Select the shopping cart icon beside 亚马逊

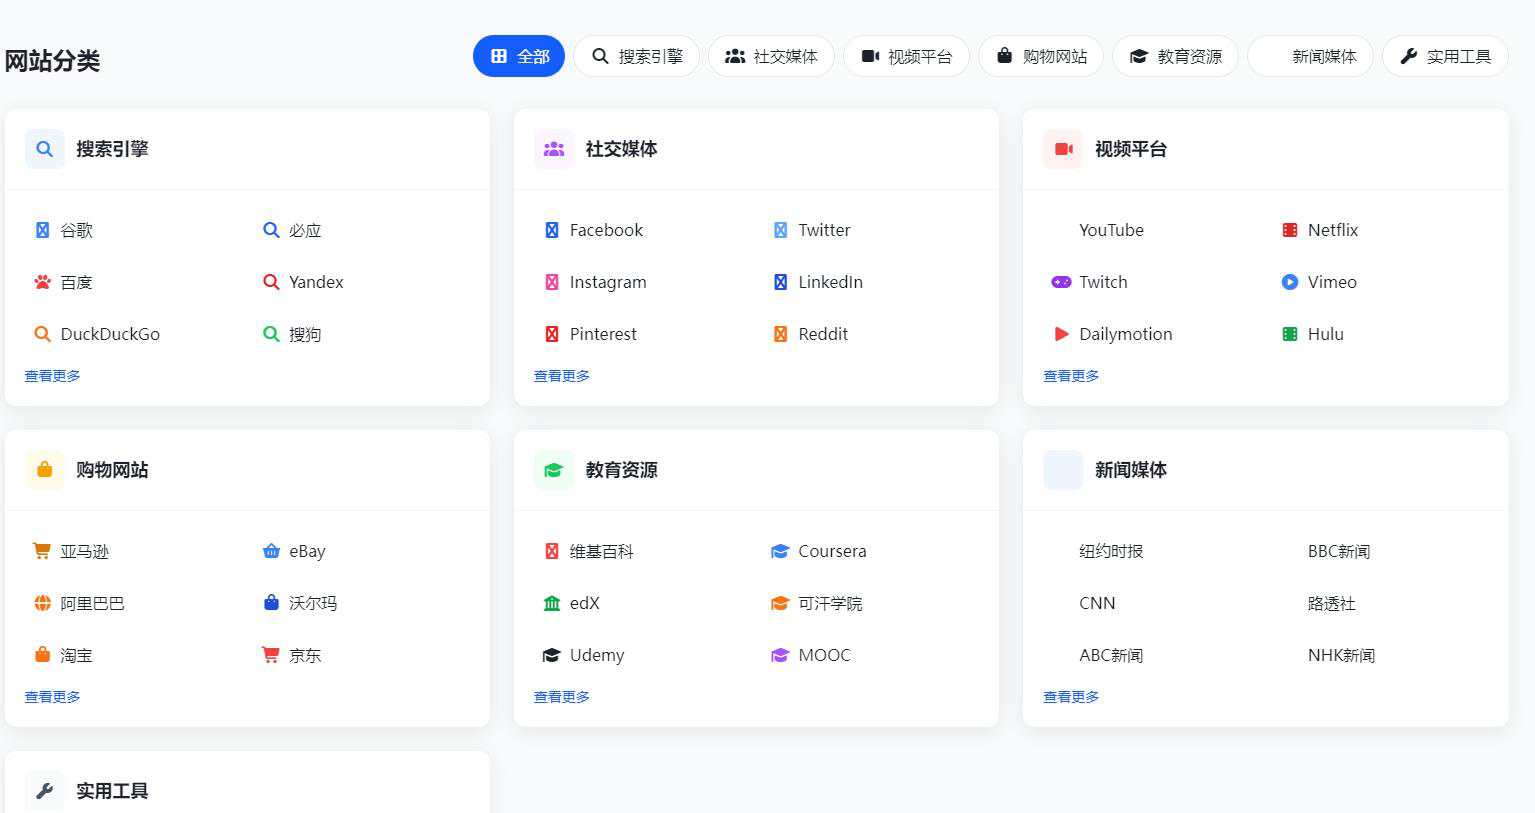click(41, 551)
